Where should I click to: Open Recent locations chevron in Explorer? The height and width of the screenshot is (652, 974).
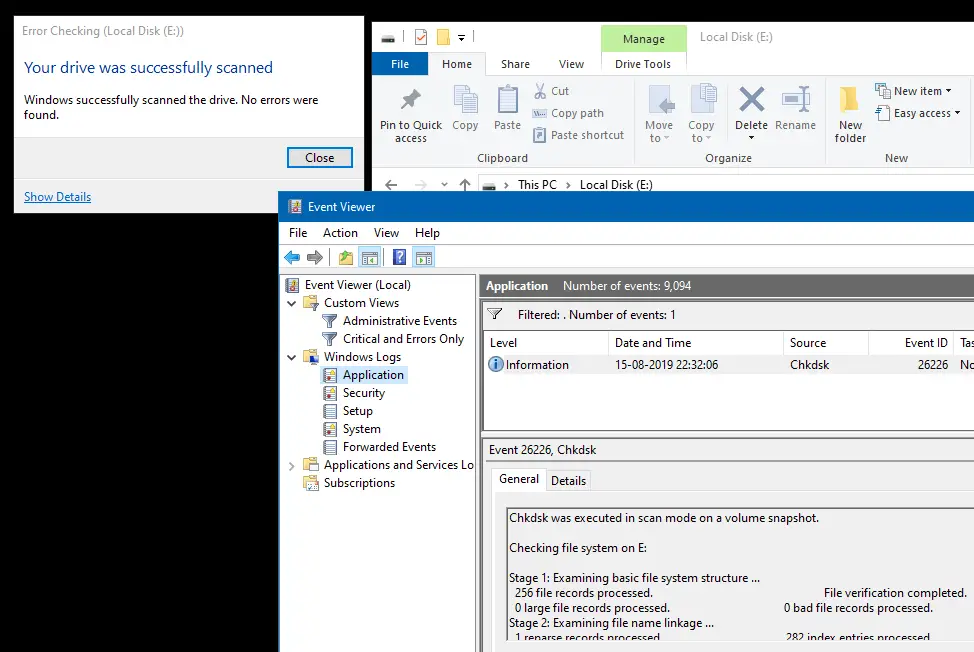coord(444,184)
